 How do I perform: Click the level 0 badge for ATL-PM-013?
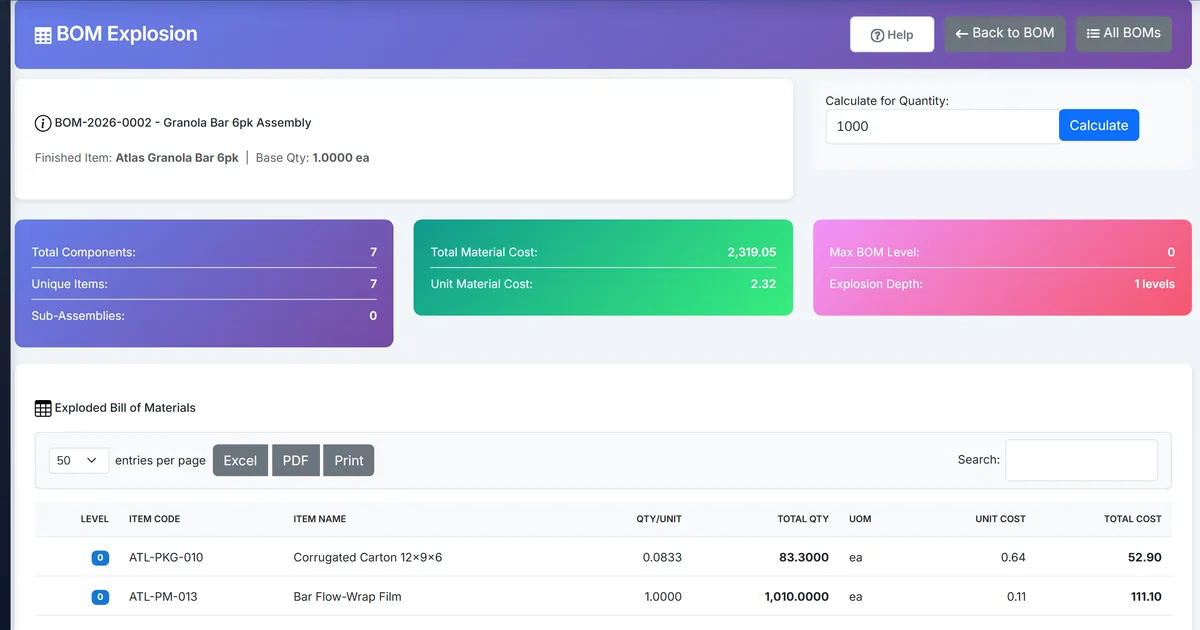tap(100, 597)
